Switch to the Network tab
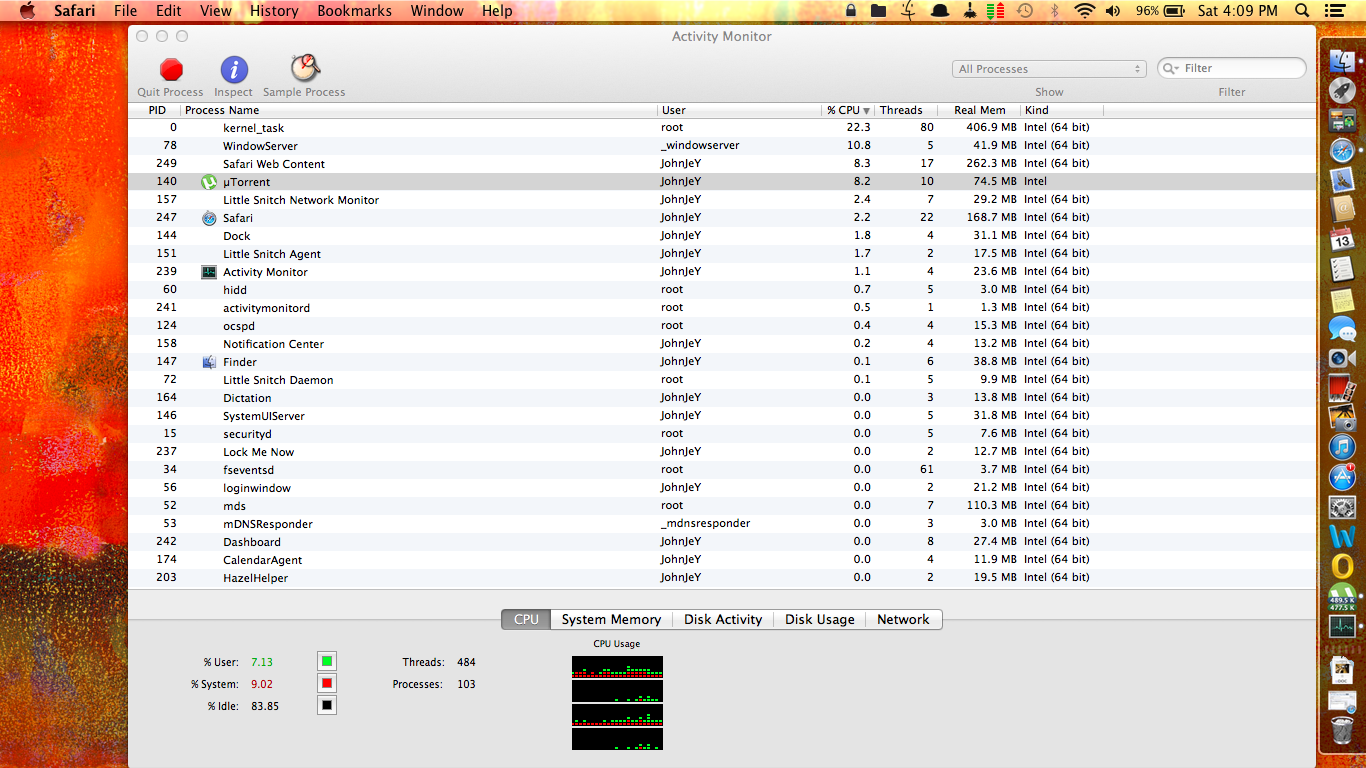 point(903,619)
